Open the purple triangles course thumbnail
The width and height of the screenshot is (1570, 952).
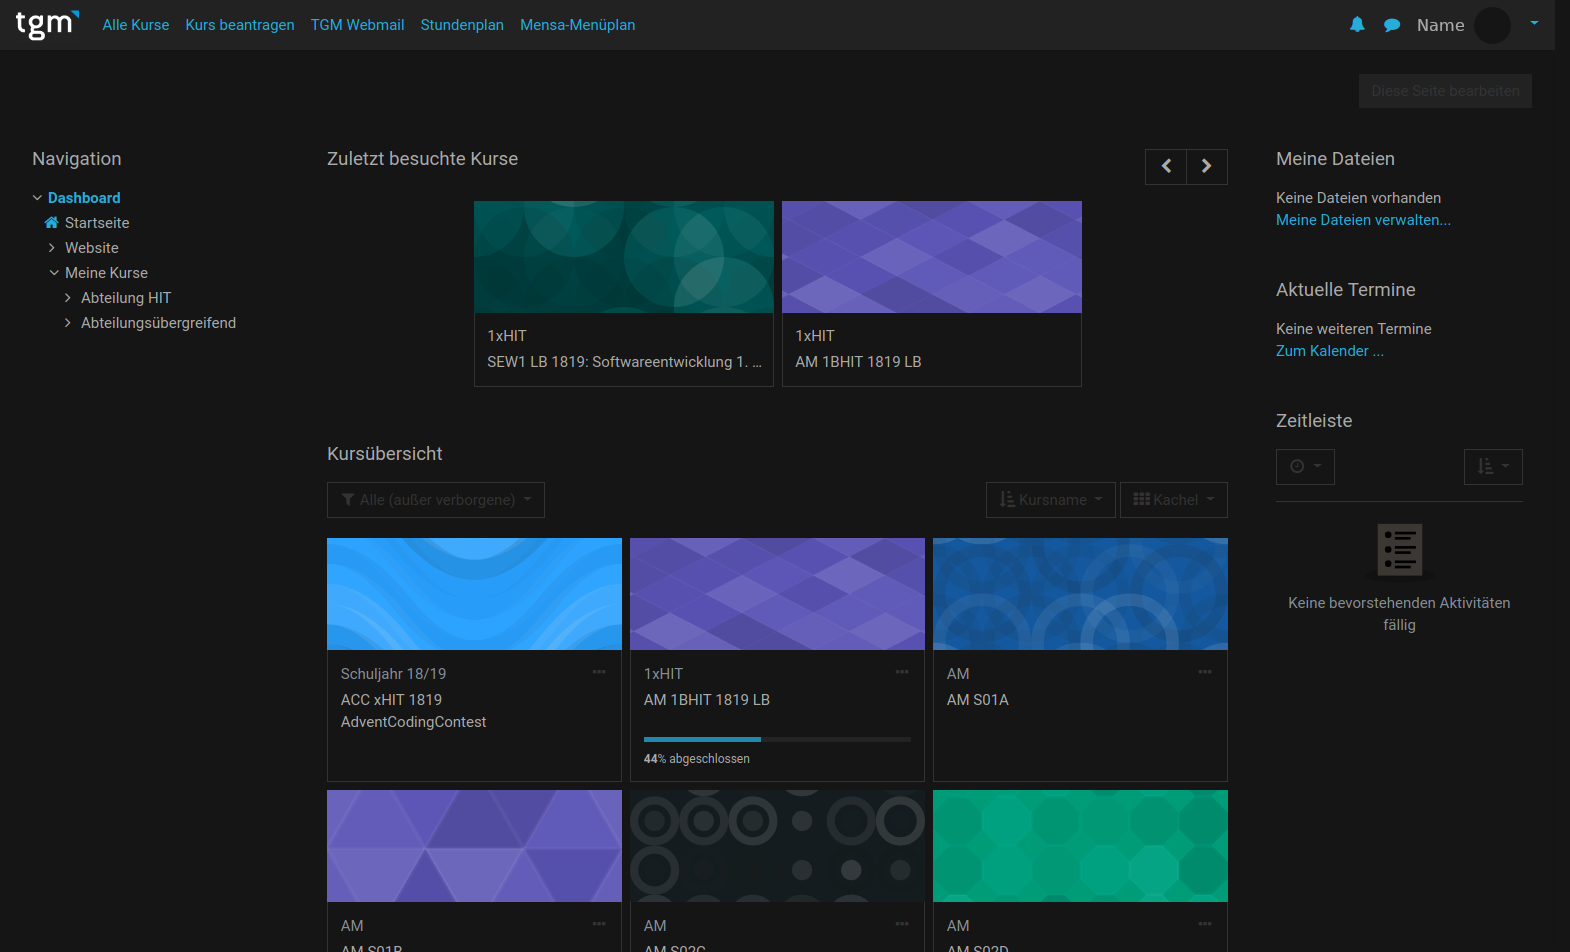pos(474,846)
